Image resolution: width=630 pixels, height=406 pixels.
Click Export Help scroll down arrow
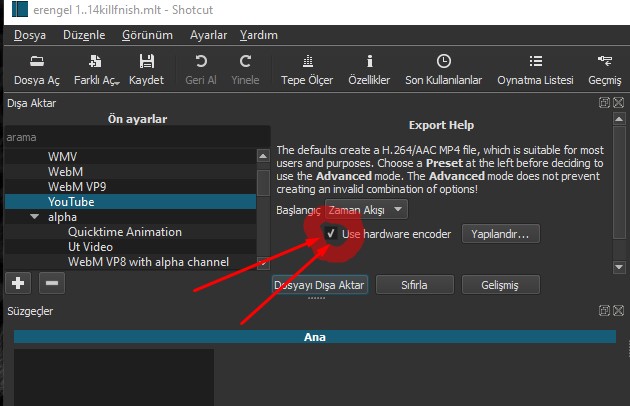pyautogui.click(x=619, y=267)
